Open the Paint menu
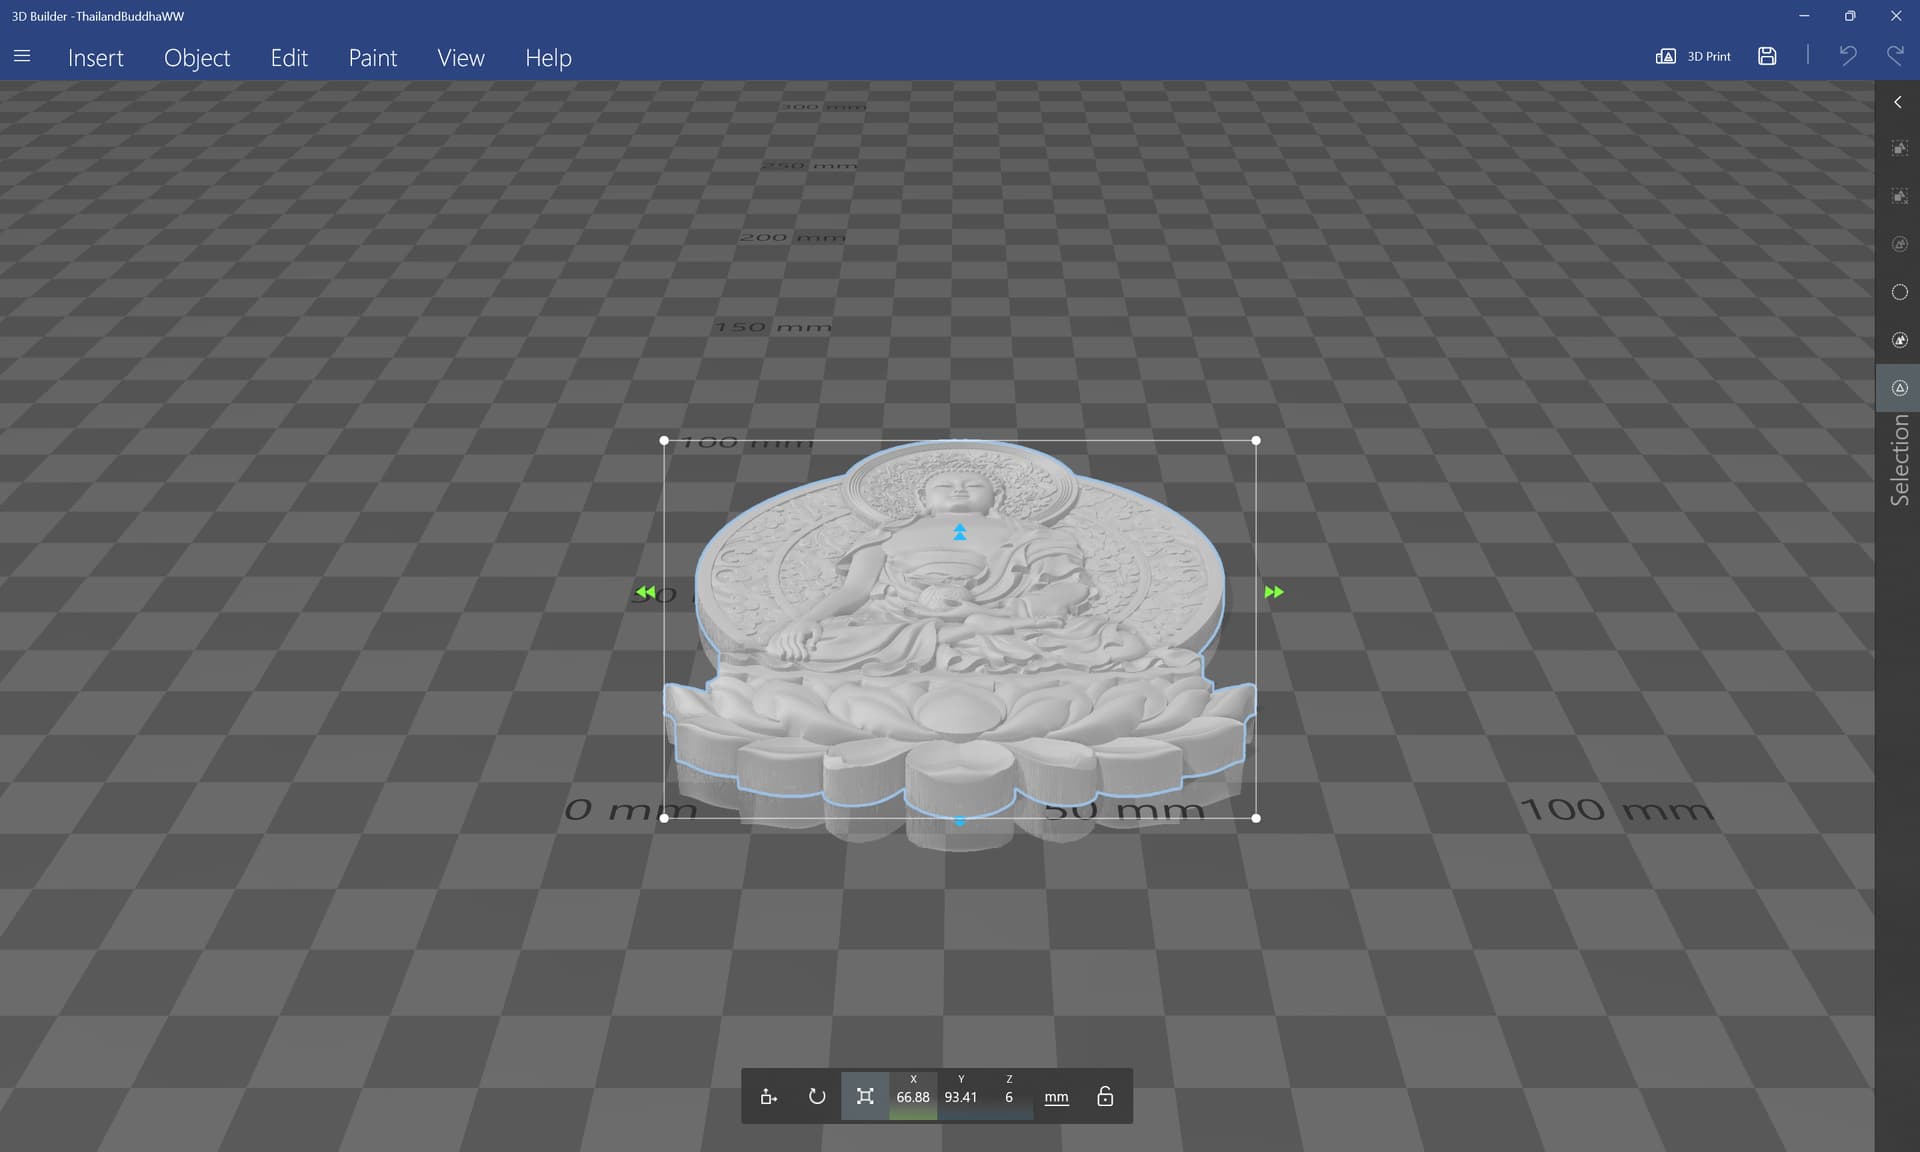Image resolution: width=1920 pixels, height=1152 pixels. click(372, 58)
